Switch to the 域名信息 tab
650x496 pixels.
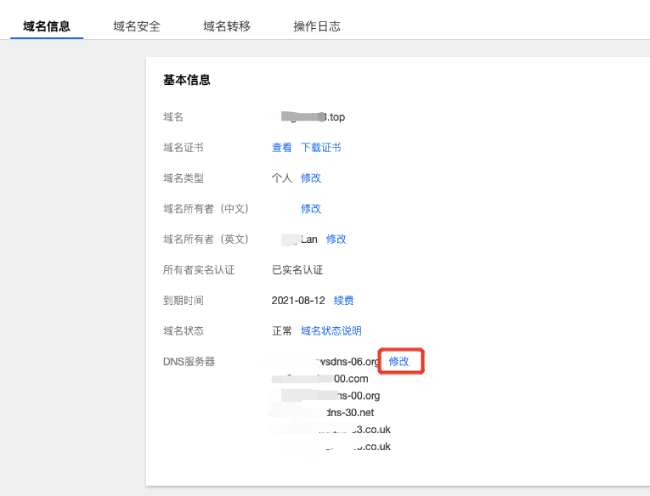click(x=47, y=26)
